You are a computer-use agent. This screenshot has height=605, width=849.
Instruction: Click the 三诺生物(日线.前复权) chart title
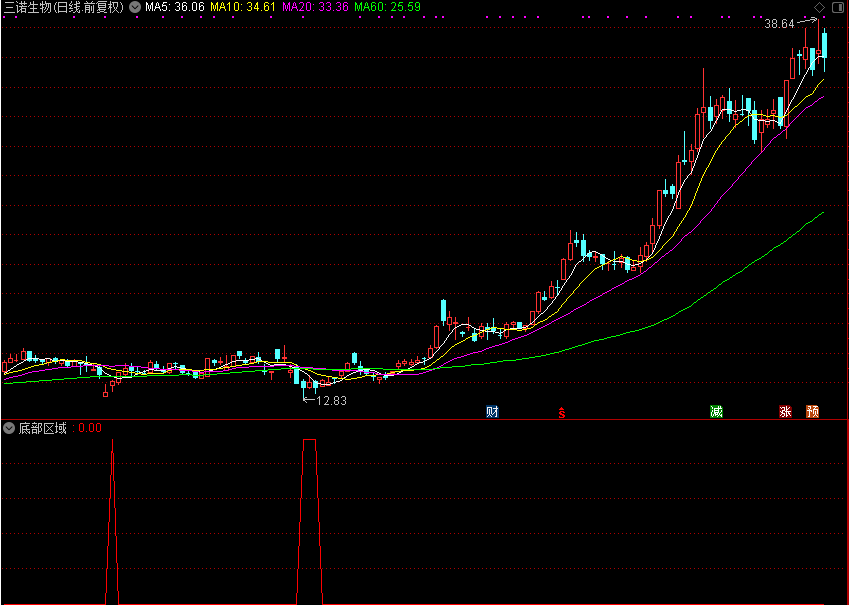tap(64, 8)
